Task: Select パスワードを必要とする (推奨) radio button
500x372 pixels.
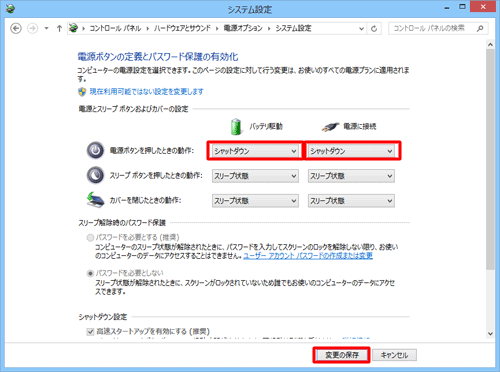Action: 90,238
